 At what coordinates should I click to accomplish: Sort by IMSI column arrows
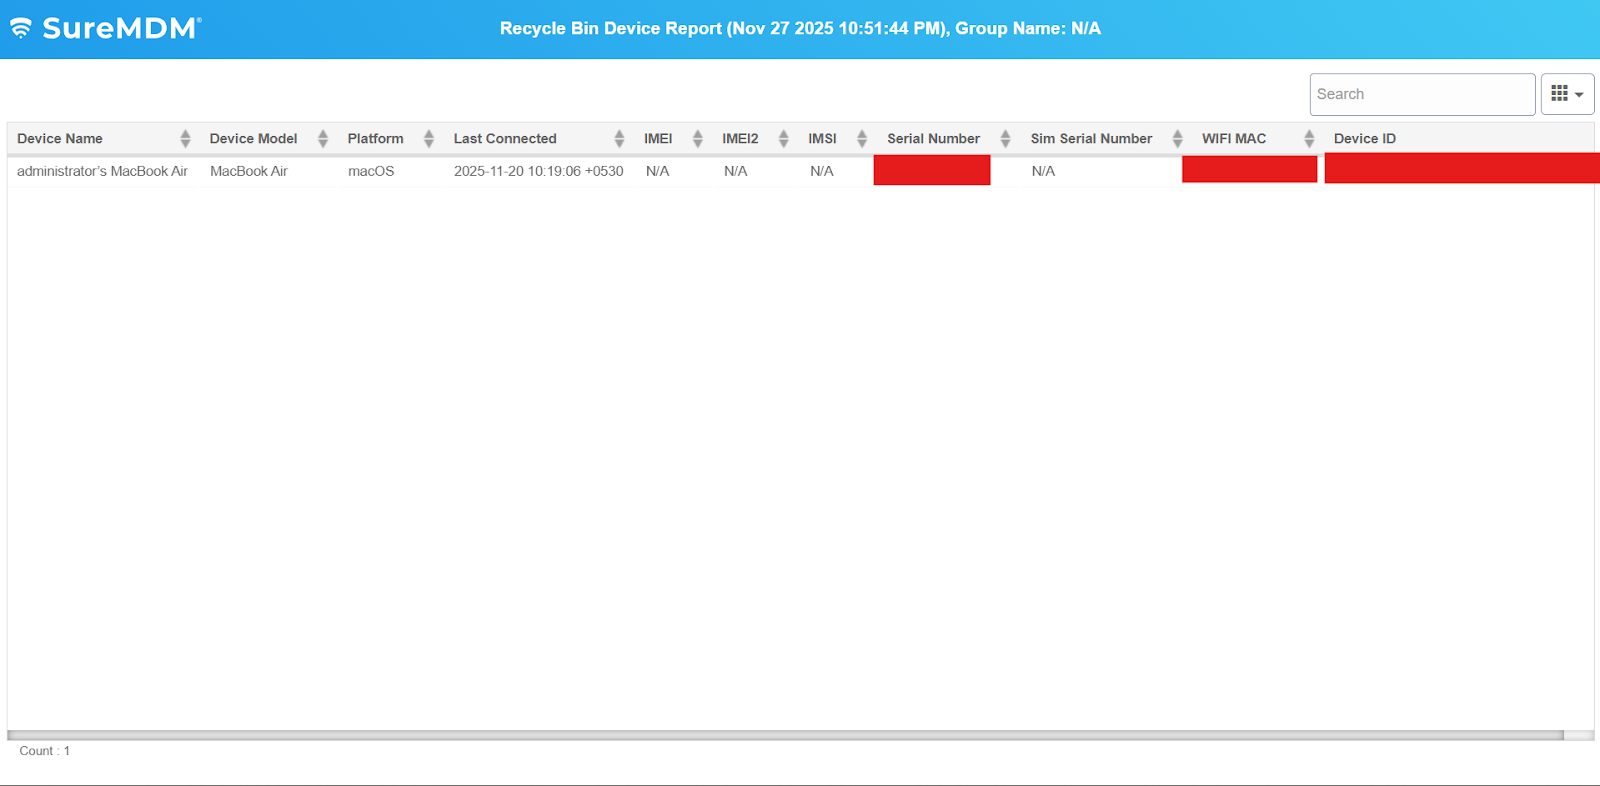click(x=862, y=139)
